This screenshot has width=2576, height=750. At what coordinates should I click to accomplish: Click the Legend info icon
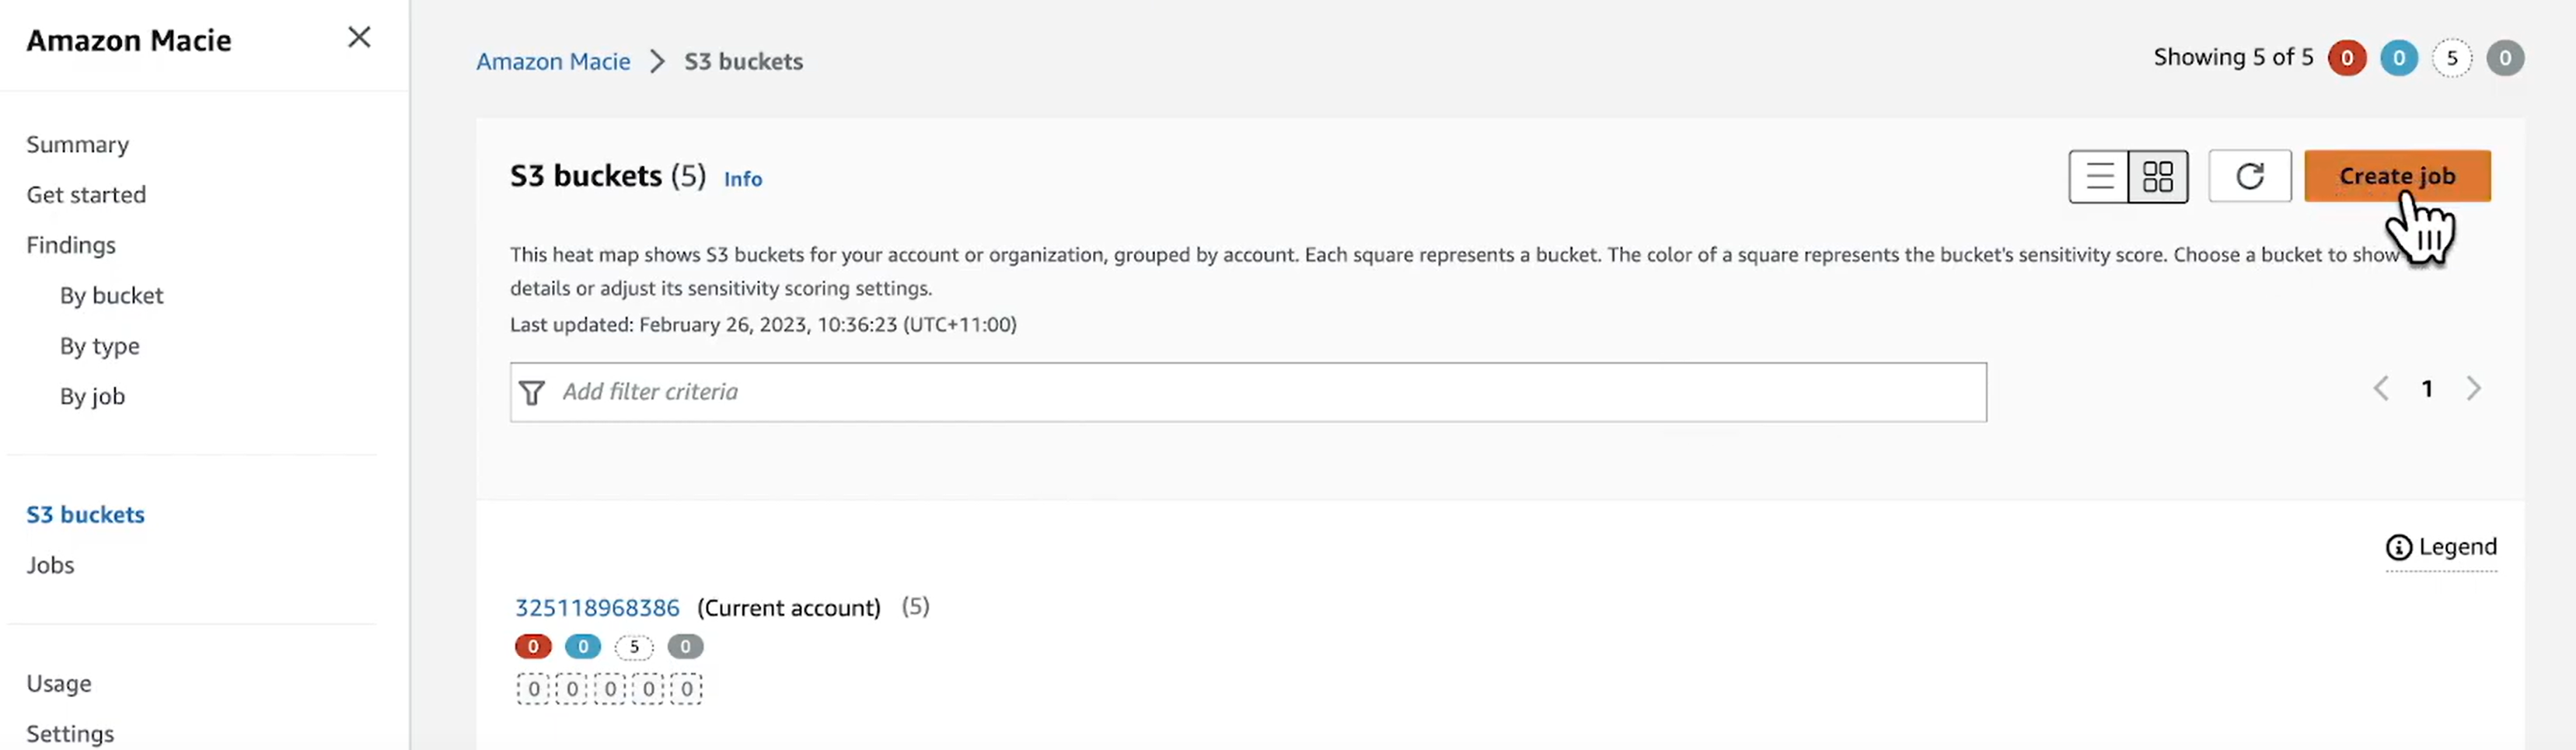tap(2399, 547)
